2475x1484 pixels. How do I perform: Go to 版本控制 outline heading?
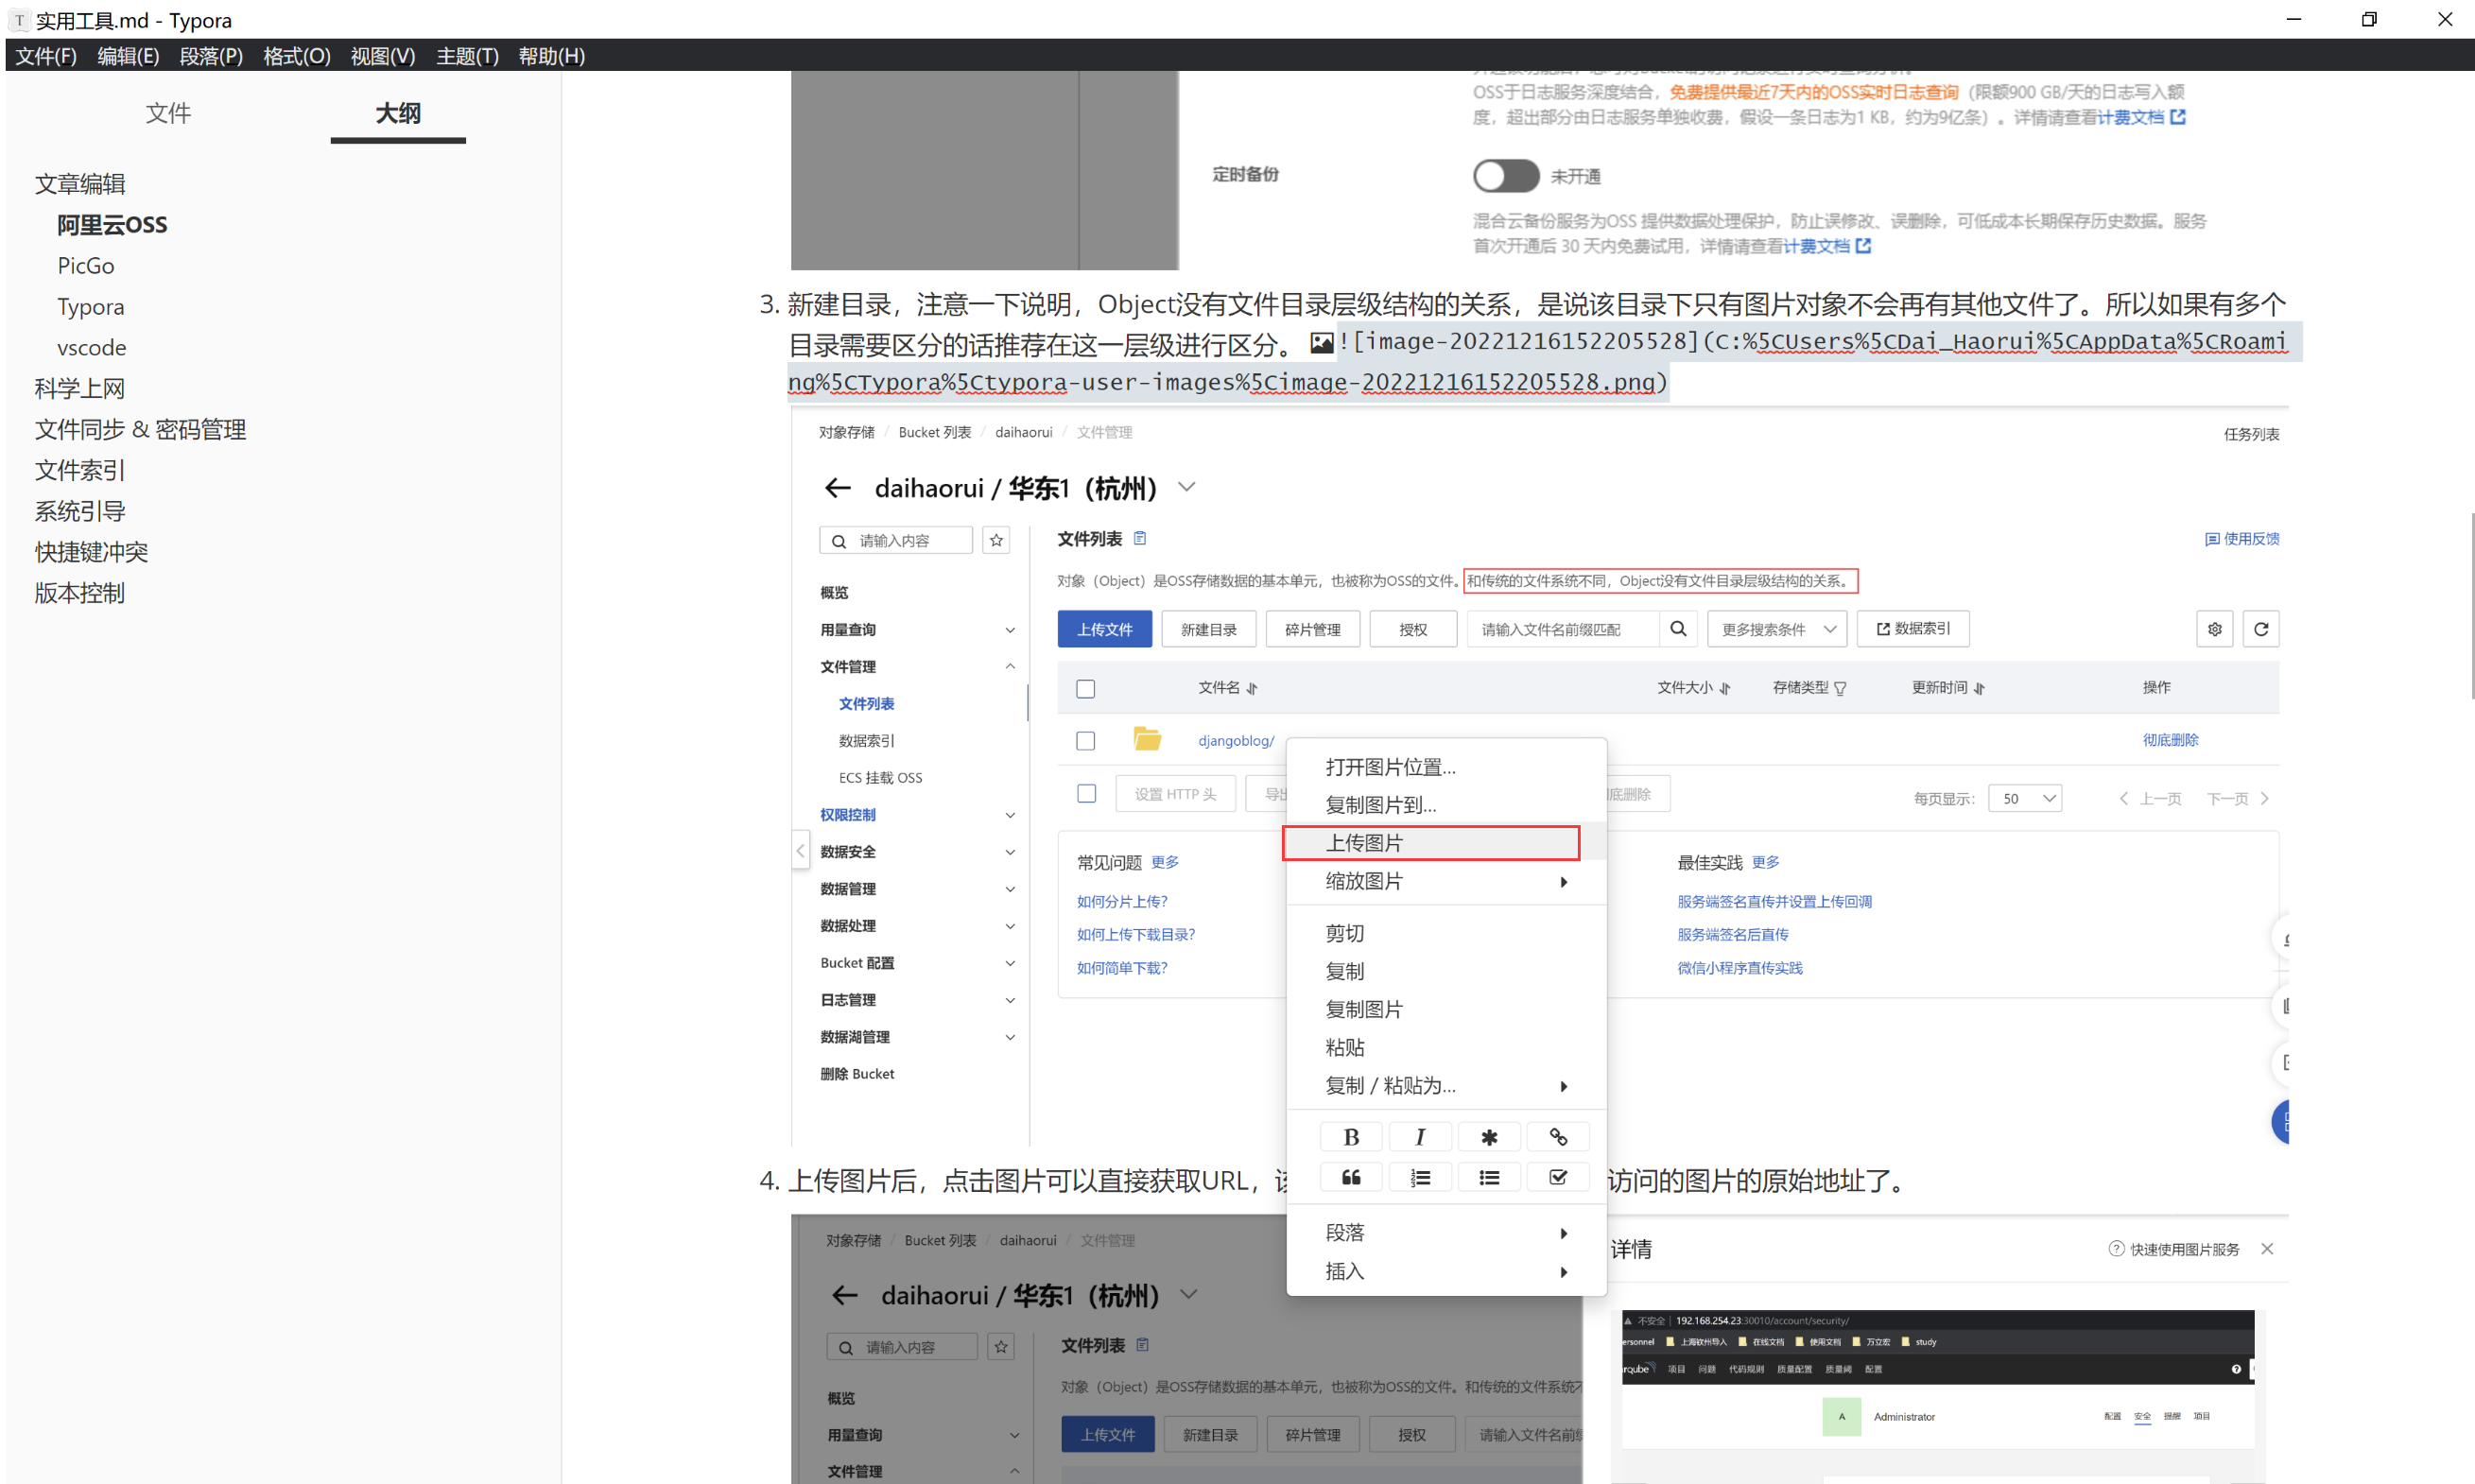(80, 593)
